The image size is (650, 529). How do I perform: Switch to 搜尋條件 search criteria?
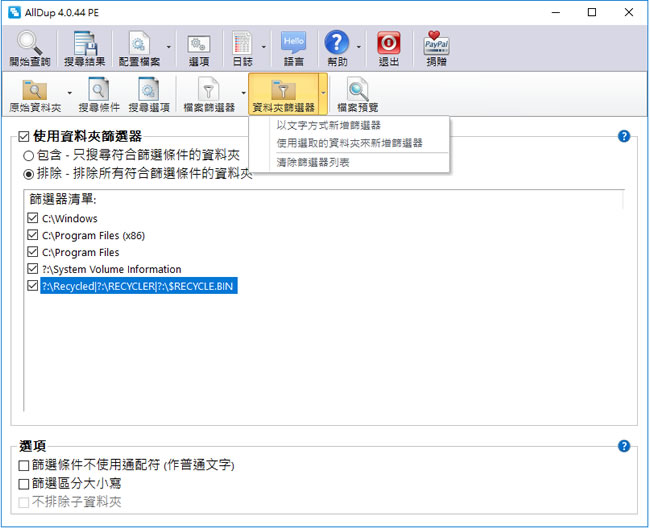coord(99,95)
